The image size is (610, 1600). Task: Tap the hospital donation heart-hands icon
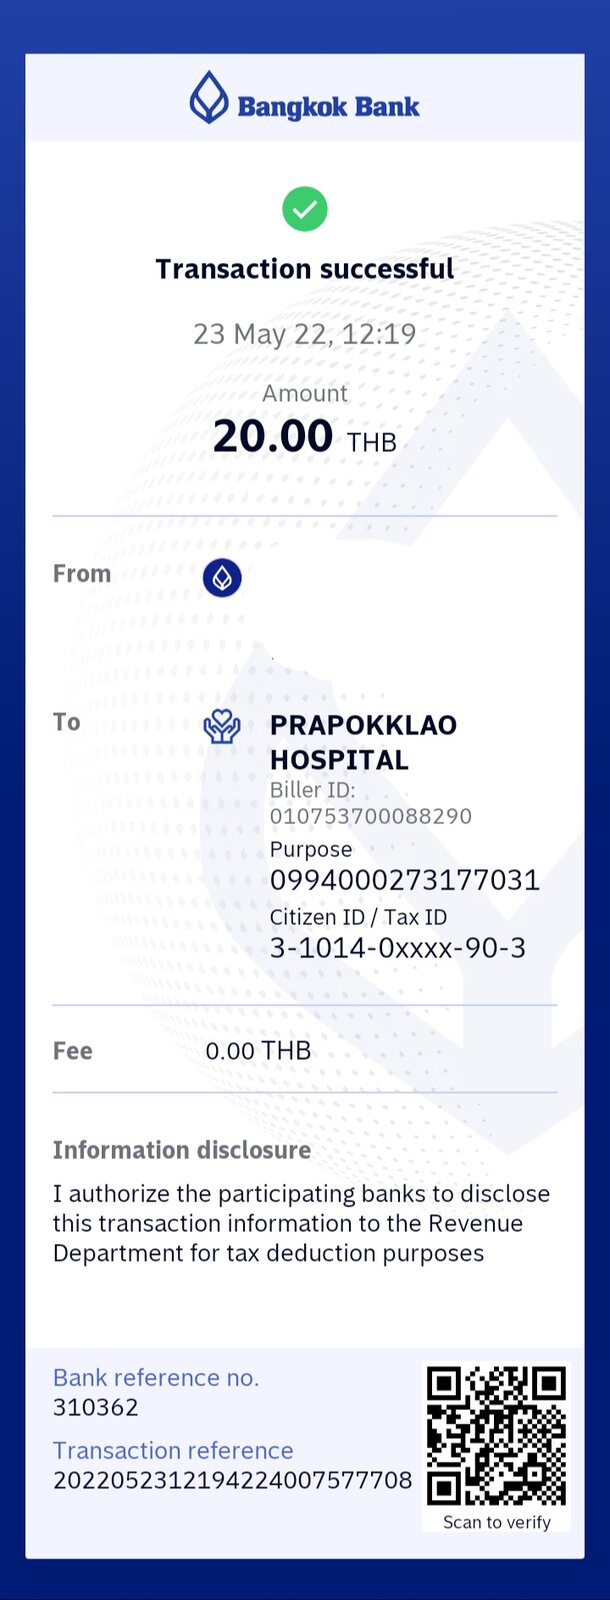222,727
